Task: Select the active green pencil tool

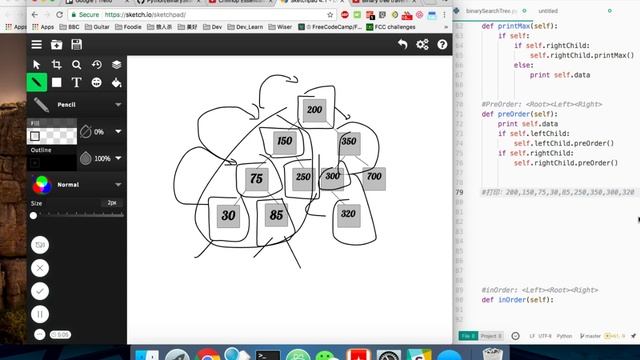Action: (37, 82)
